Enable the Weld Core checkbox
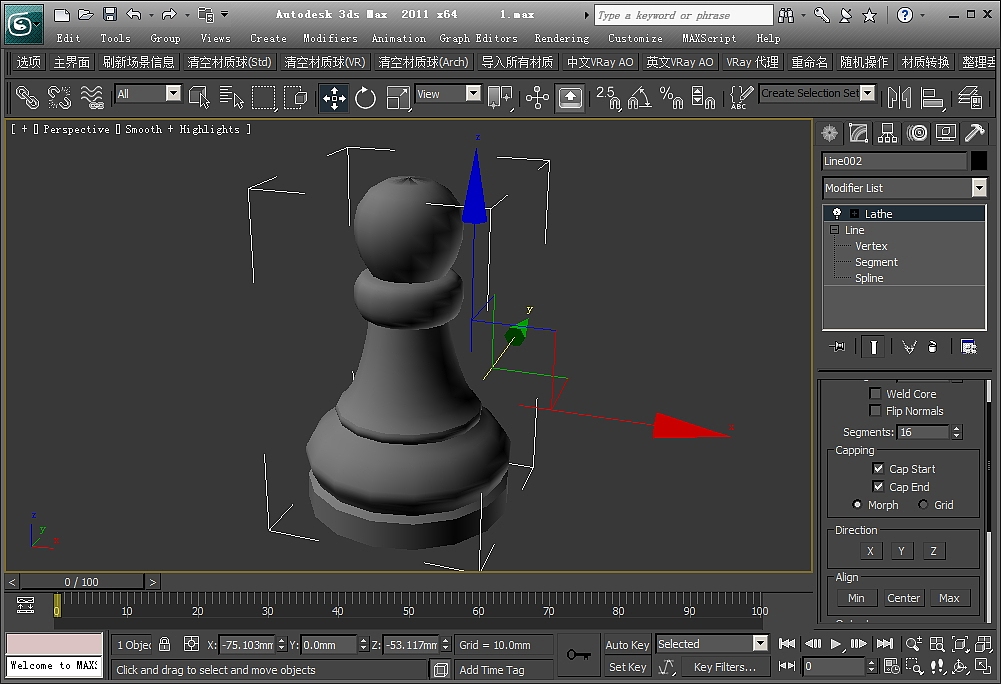The width and height of the screenshot is (1001, 684). 875,393
